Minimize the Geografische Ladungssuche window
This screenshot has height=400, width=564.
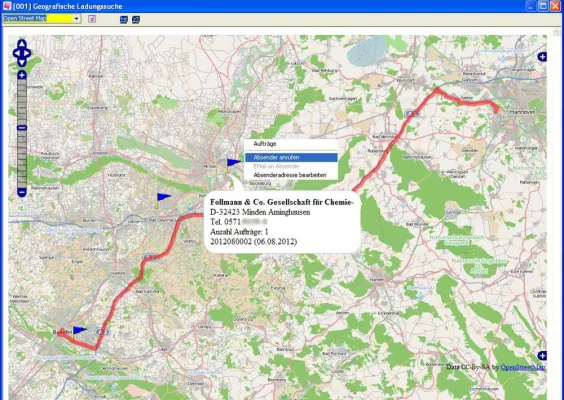531,6
